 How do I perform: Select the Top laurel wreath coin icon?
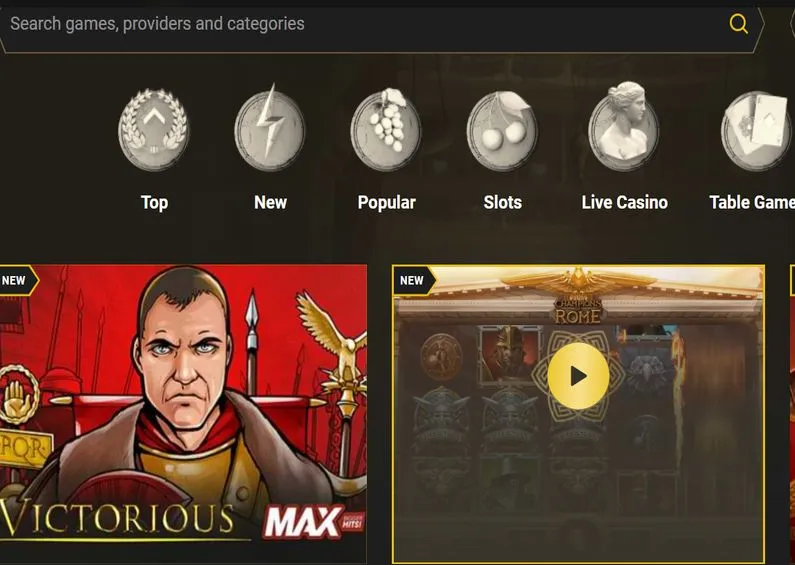pyautogui.click(x=154, y=130)
